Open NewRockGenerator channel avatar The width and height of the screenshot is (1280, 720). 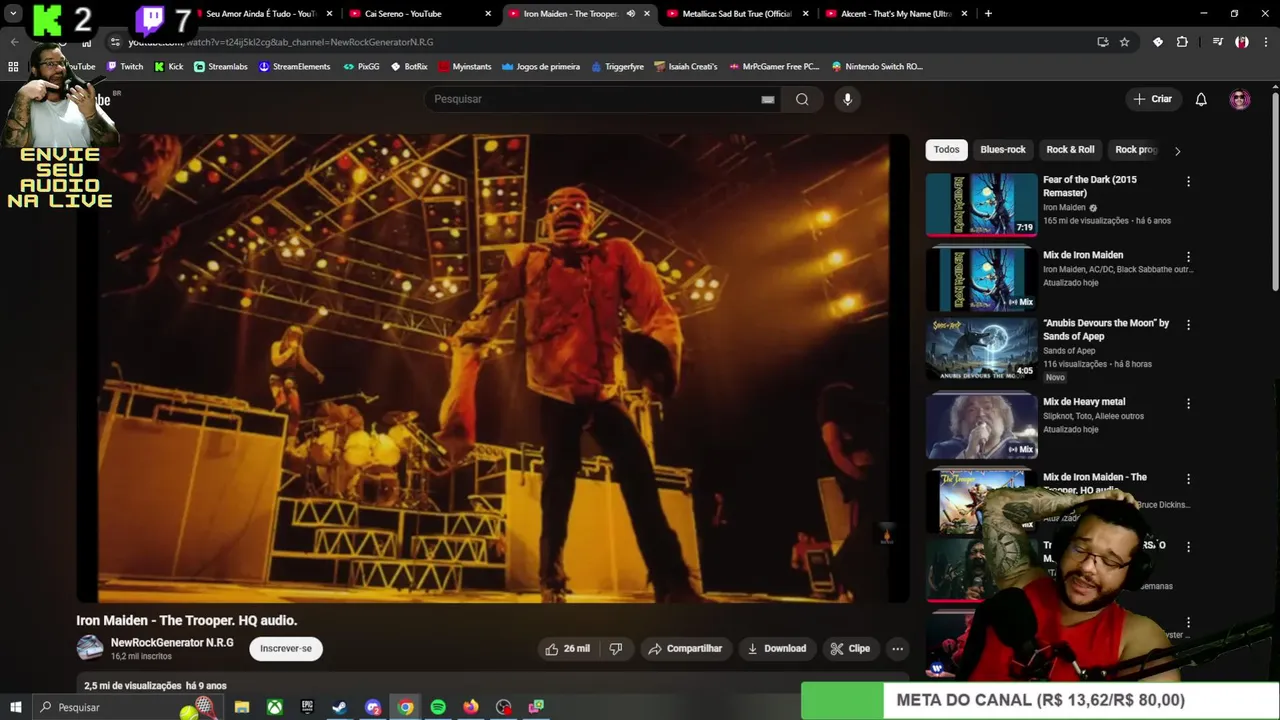(90, 648)
